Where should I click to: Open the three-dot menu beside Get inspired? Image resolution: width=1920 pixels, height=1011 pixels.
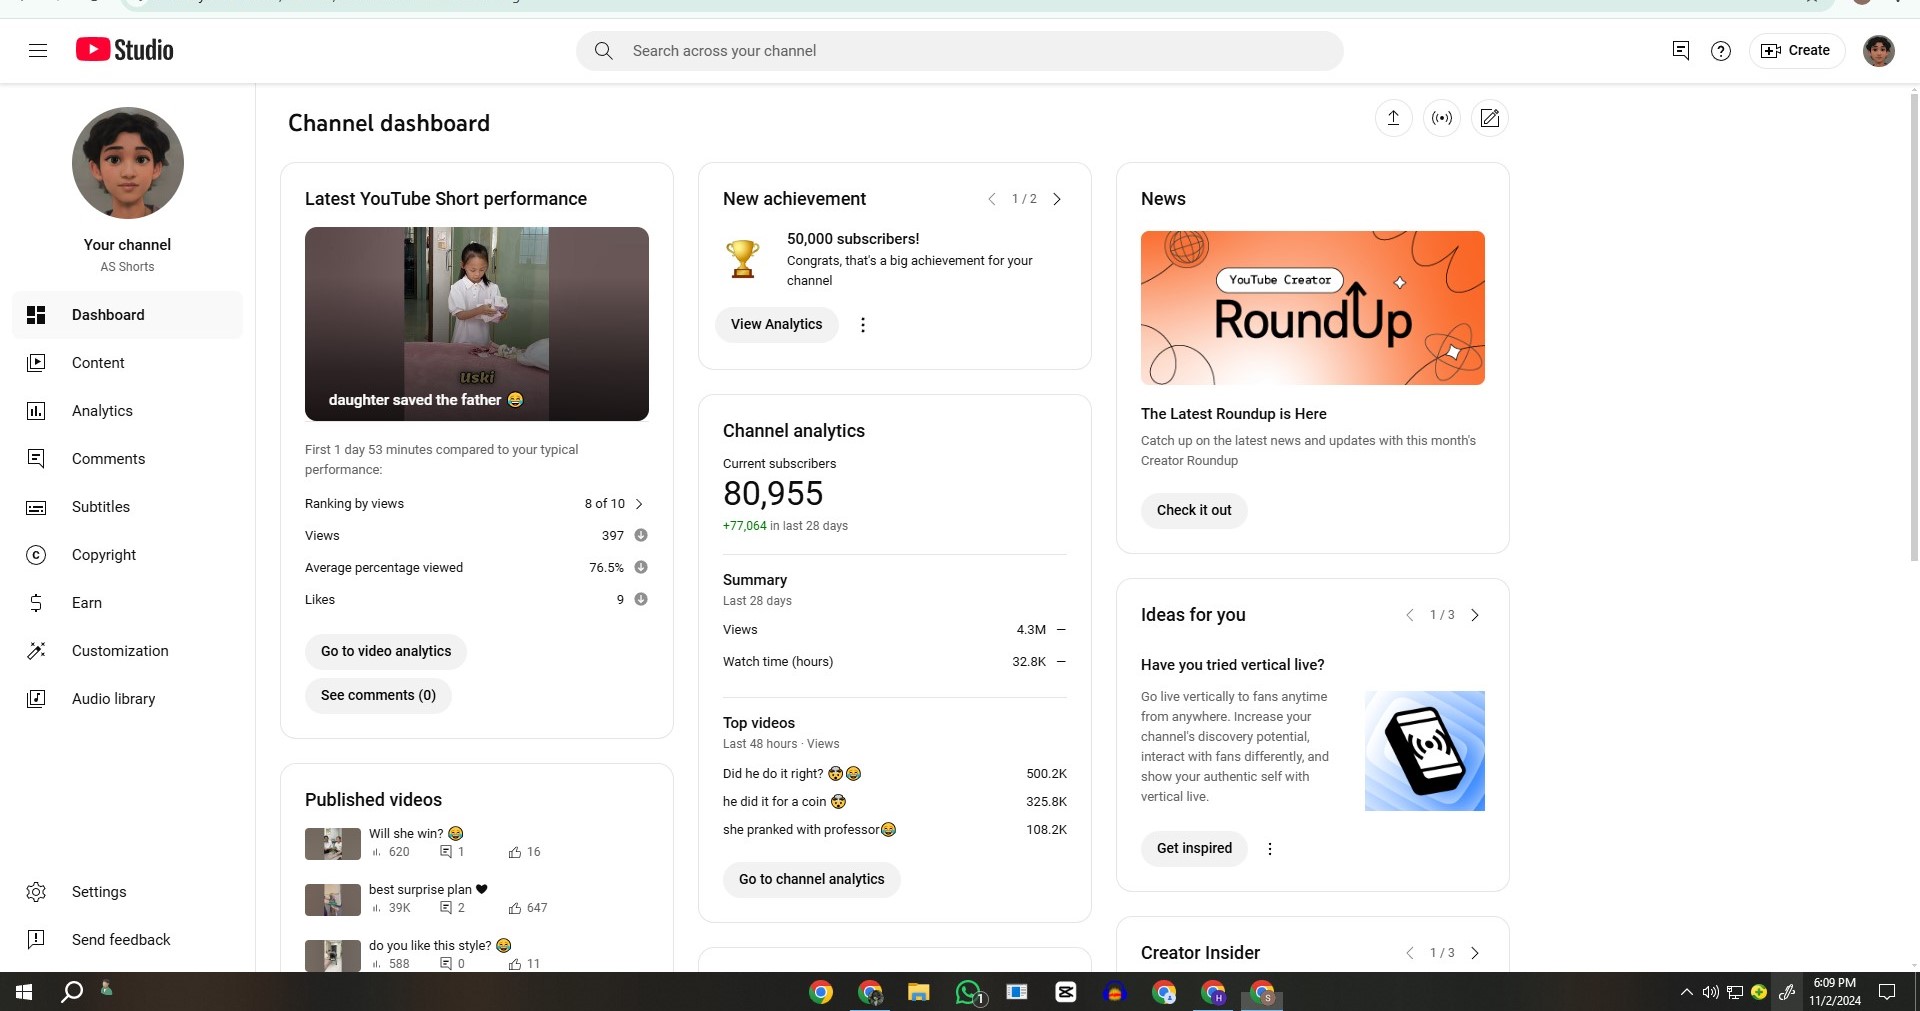point(1270,849)
